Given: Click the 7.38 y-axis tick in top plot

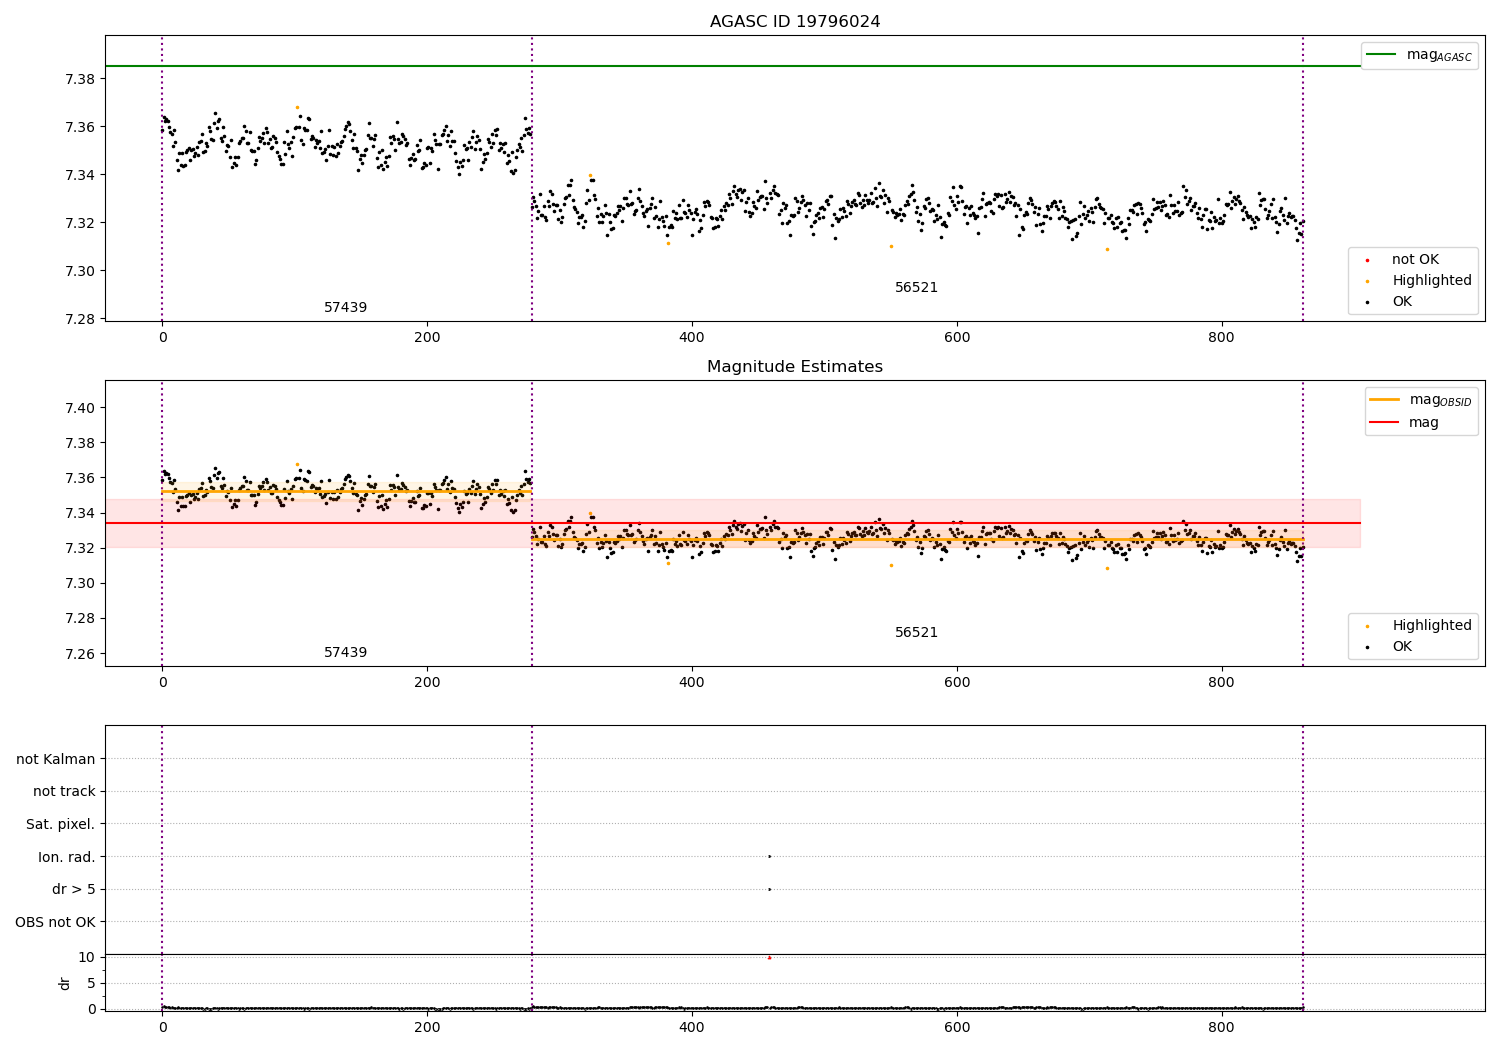Looking at the screenshot, I should 80,79.
